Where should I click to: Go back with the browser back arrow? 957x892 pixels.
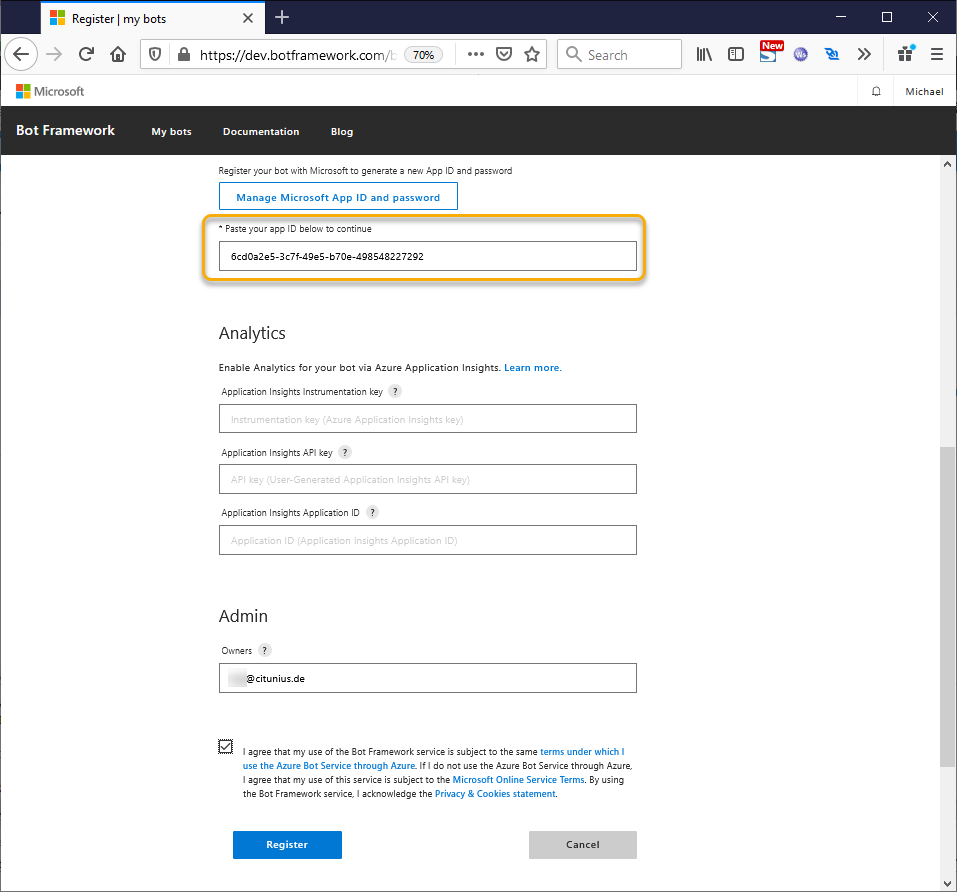point(21,54)
